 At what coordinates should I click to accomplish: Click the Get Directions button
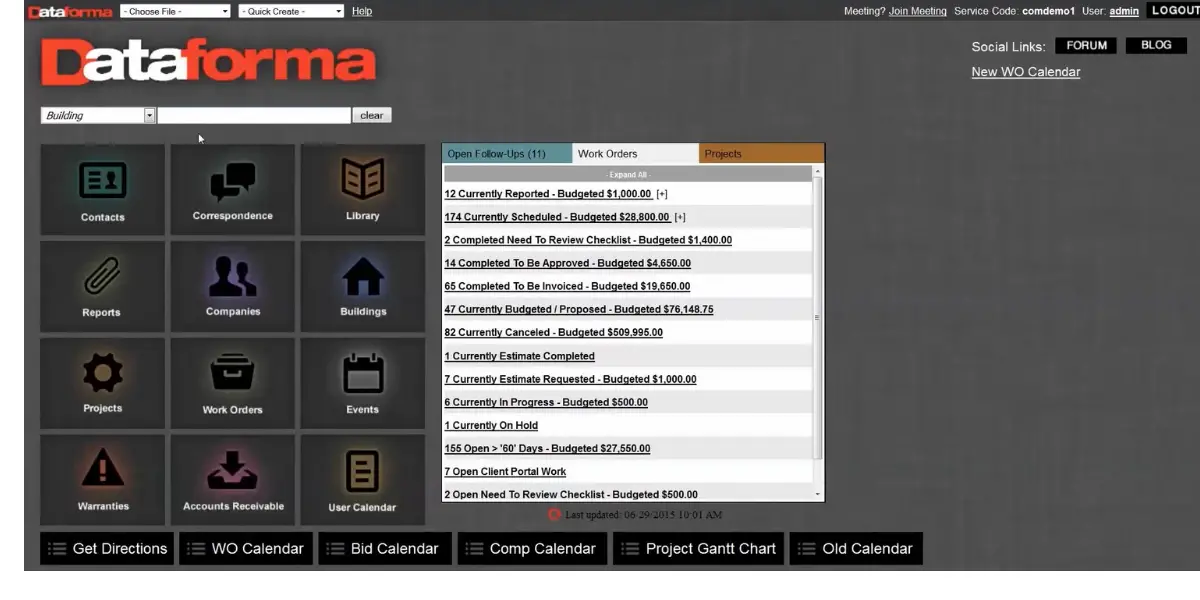(107, 548)
